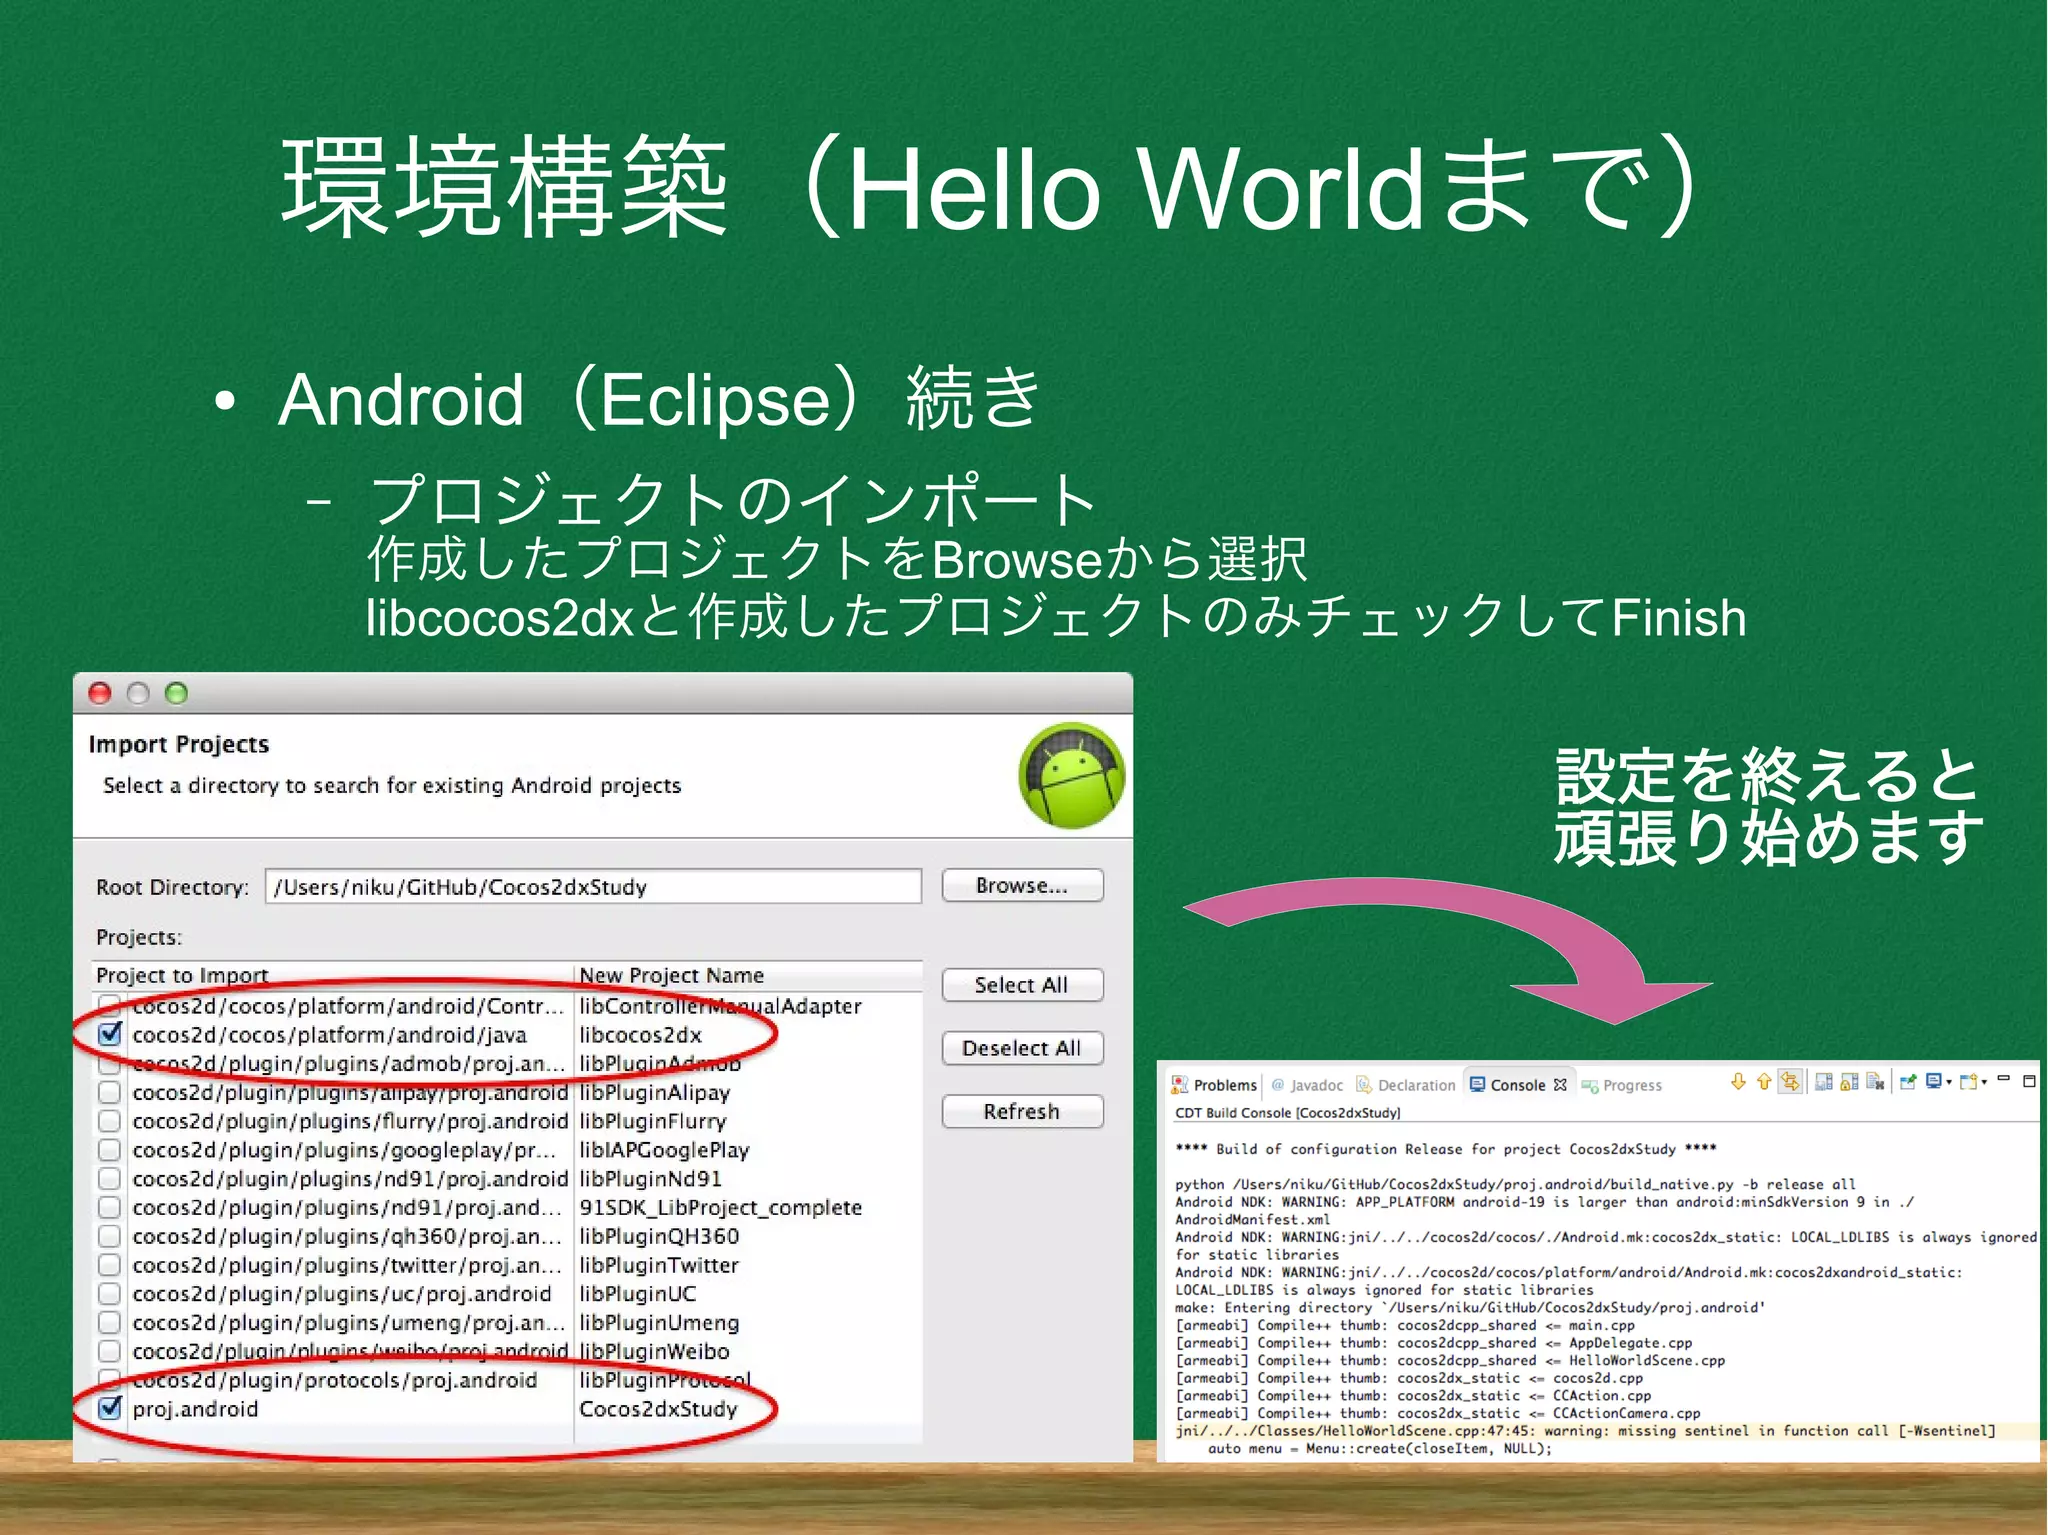Close the Console tab with its X

[1560, 1085]
